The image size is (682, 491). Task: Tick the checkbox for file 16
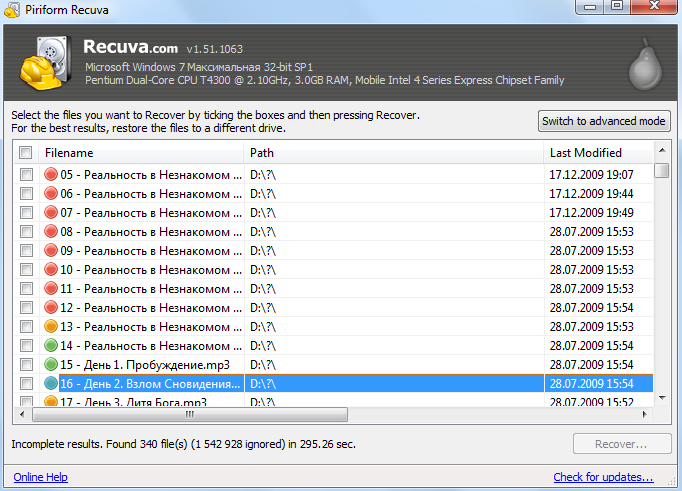27,384
